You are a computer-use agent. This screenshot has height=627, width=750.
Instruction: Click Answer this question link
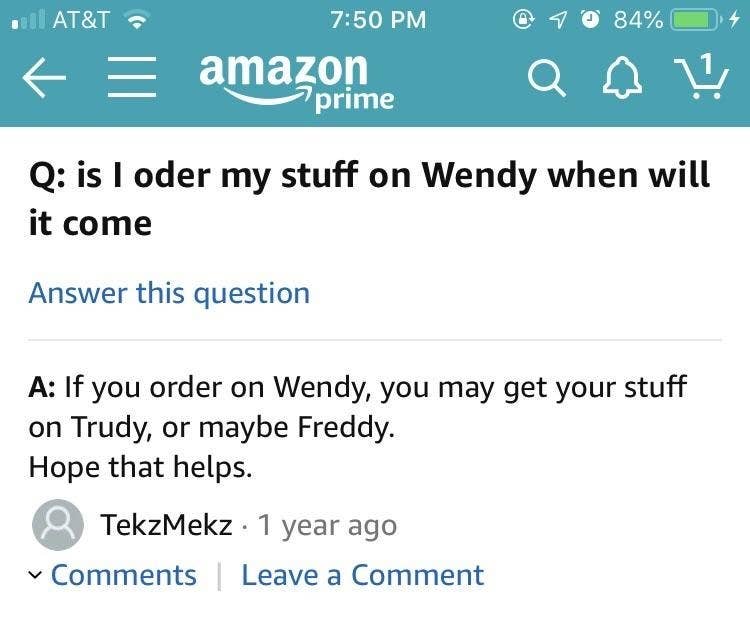[x=169, y=293]
